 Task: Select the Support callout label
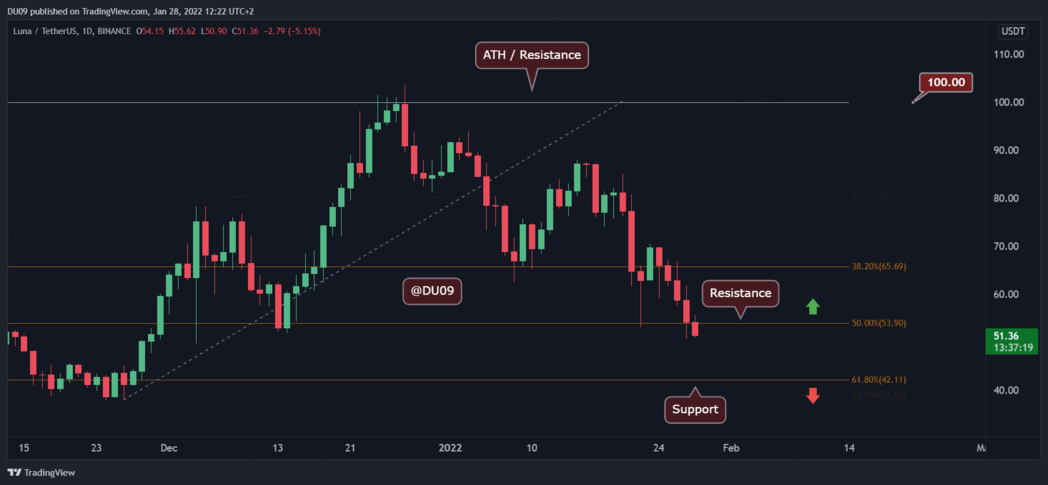[x=694, y=409]
